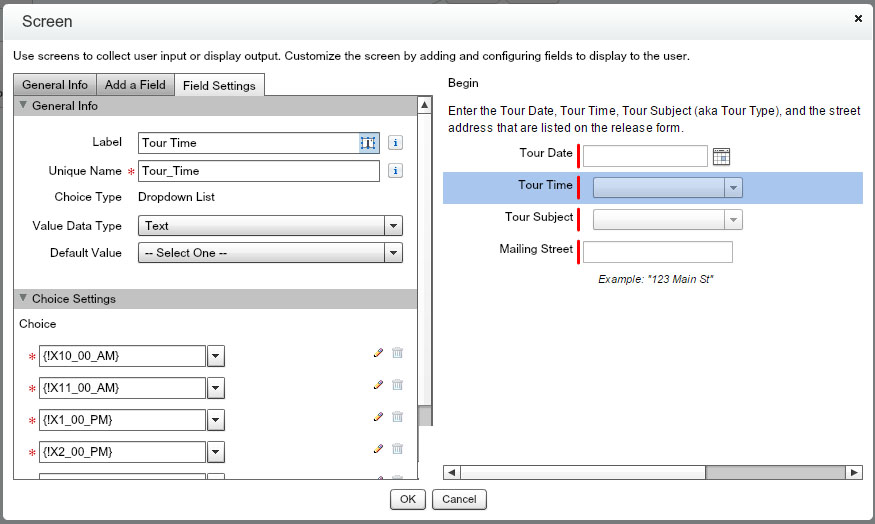Viewport: 875px width, 524px height.
Task: Edit the {!X11_00_AM} choice with pencil icon
Action: coord(378,384)
